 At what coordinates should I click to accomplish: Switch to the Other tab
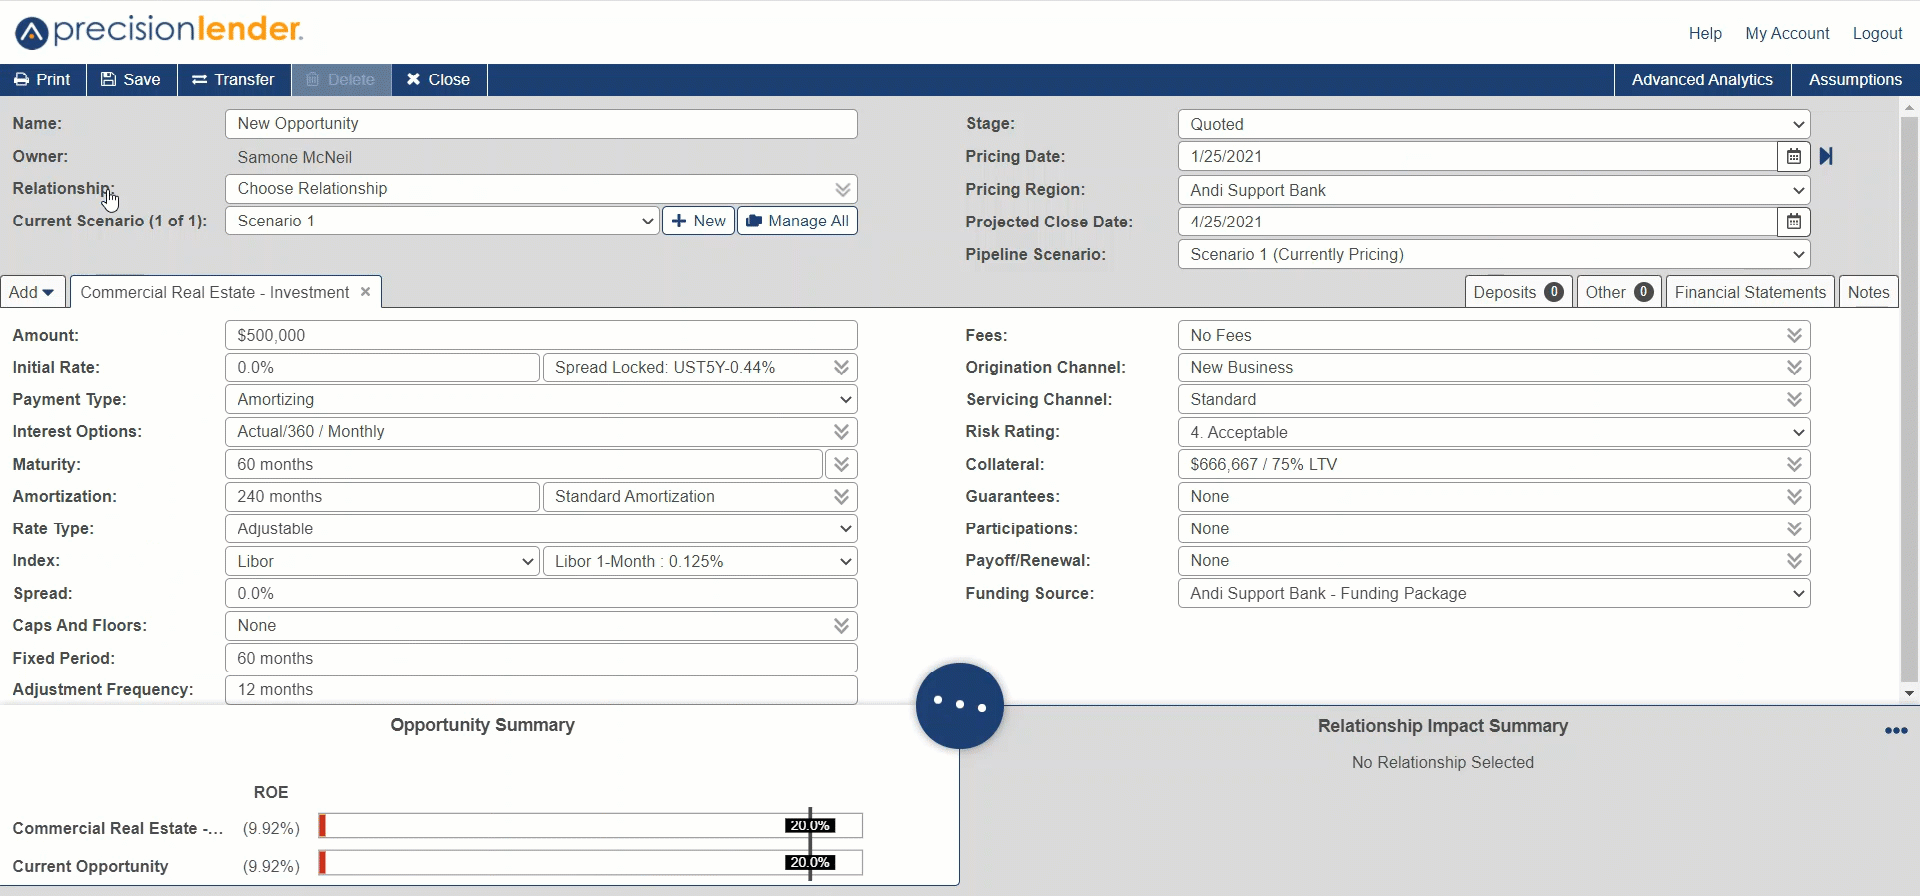1618,292
